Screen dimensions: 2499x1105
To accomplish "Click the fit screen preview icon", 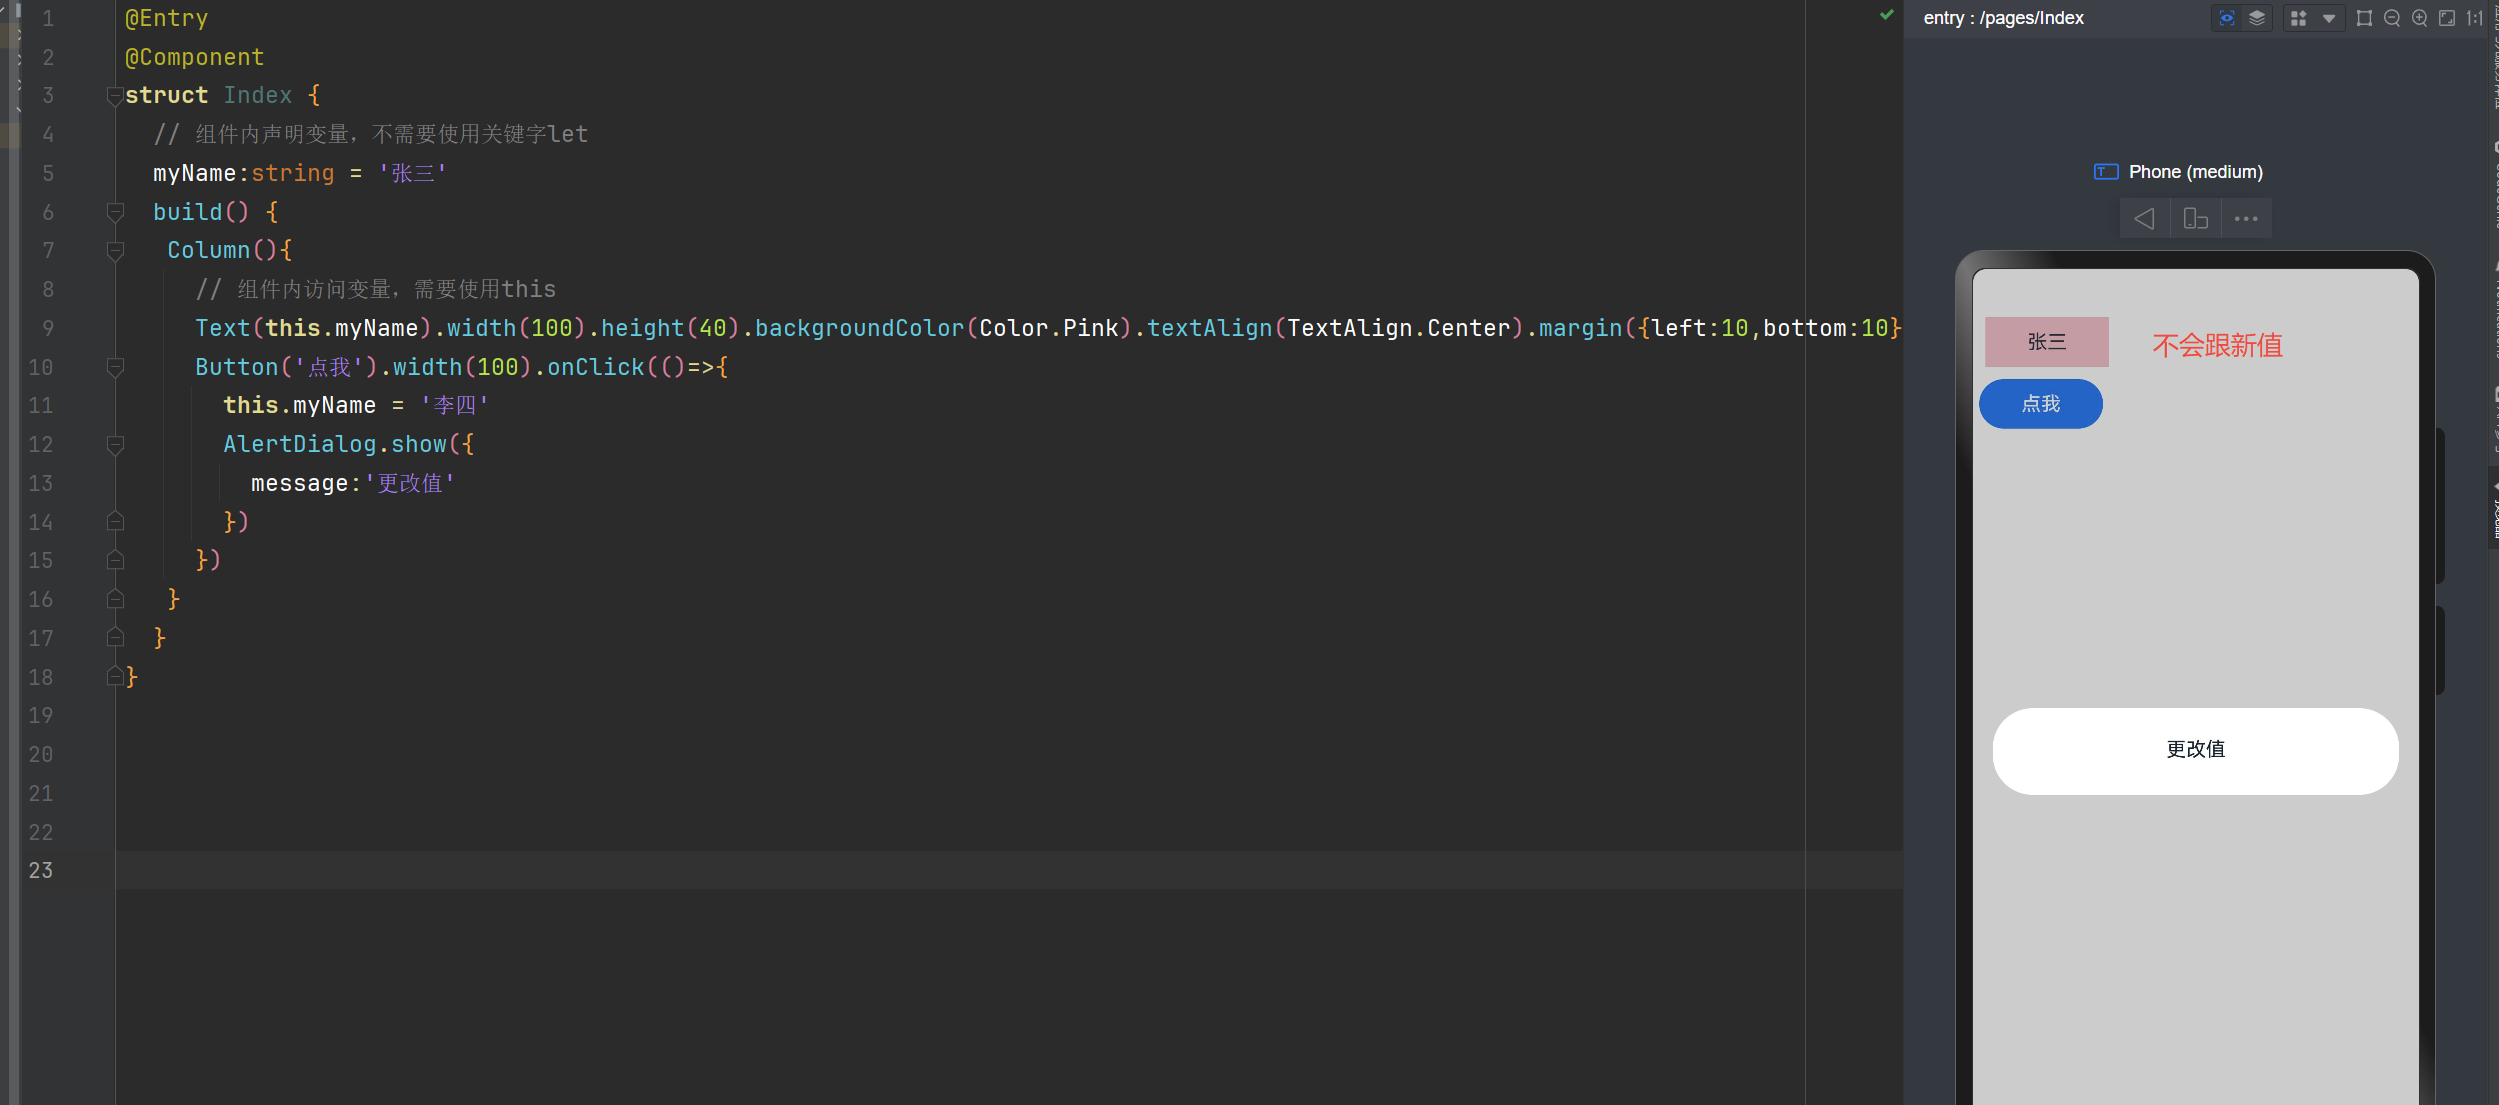I will click(x=2447, y=18).
